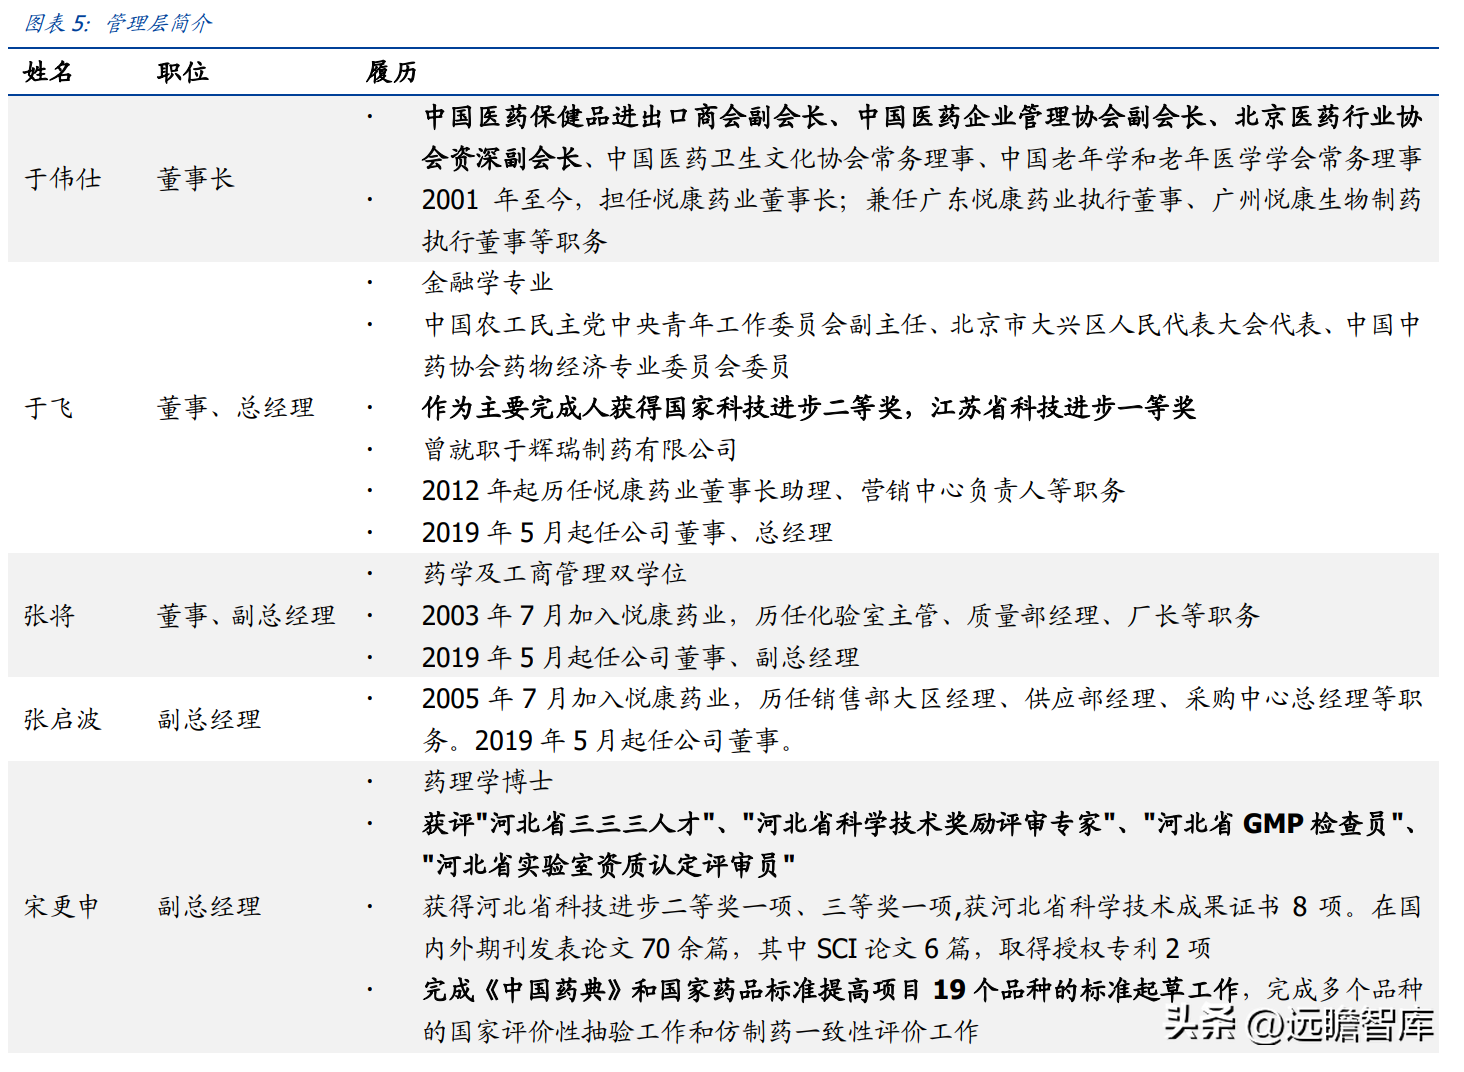The height and width of the screenshot is (1072, 1464).
Task: Click the bold line '"河北省实验室资质认定评审员"'
Action: (609, 865)
